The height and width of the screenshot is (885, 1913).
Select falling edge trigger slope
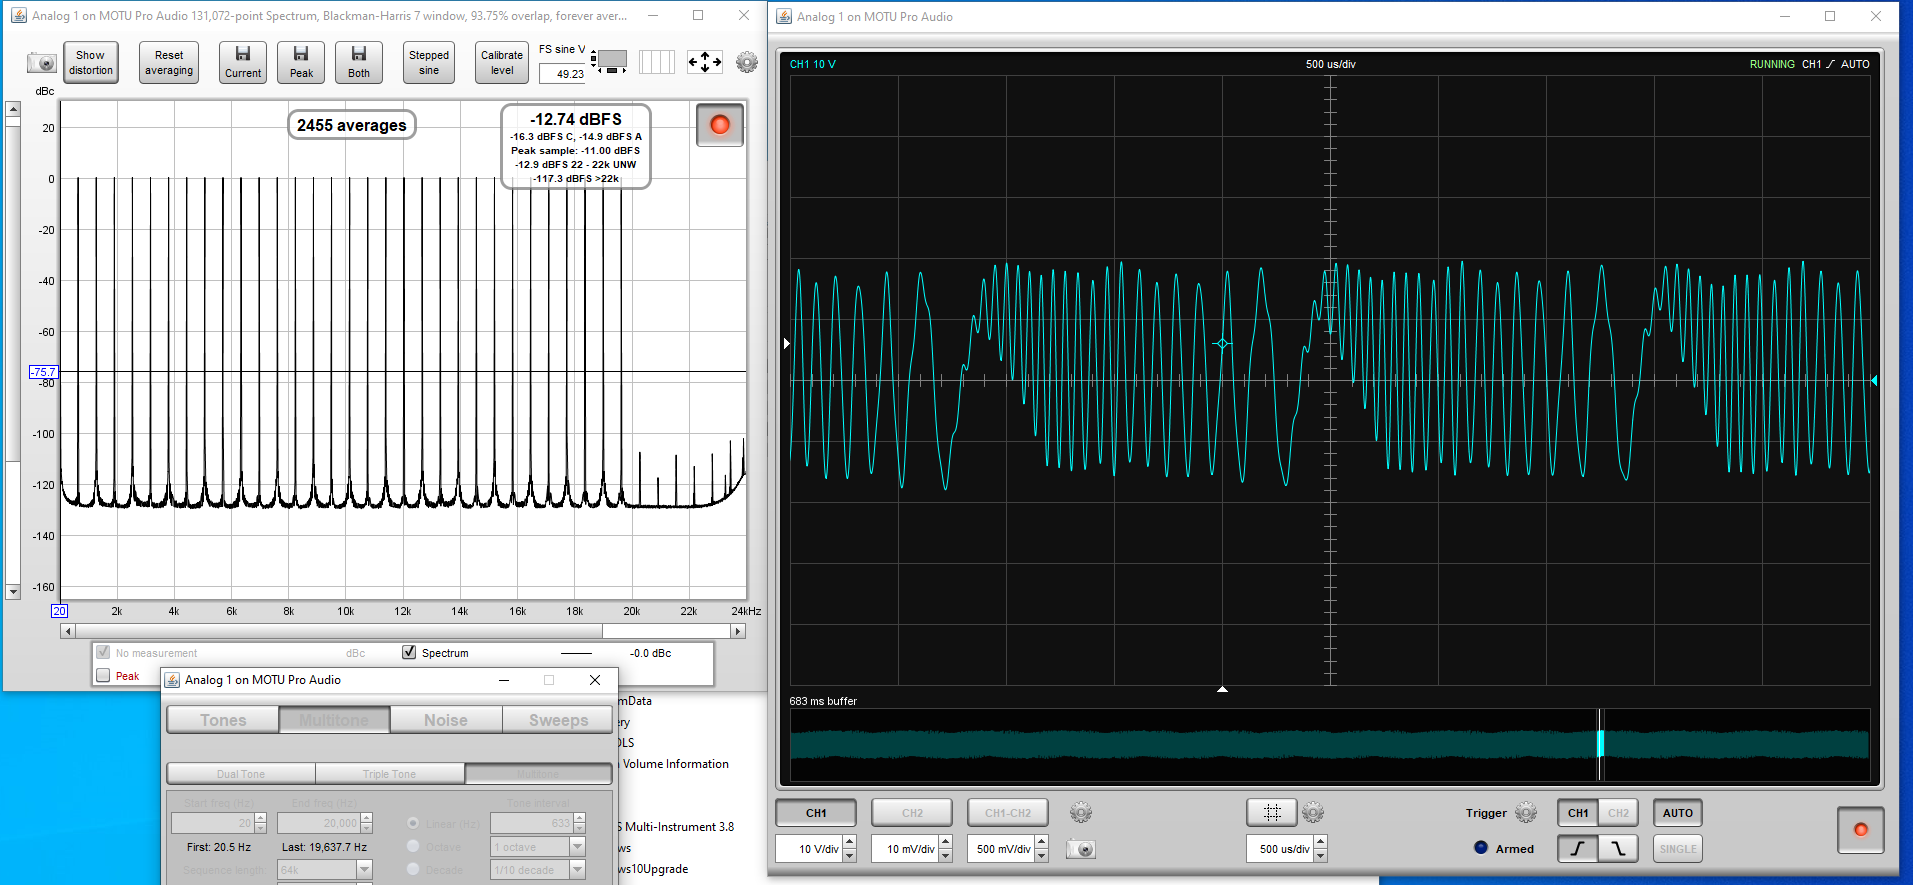pos(1618,849)
